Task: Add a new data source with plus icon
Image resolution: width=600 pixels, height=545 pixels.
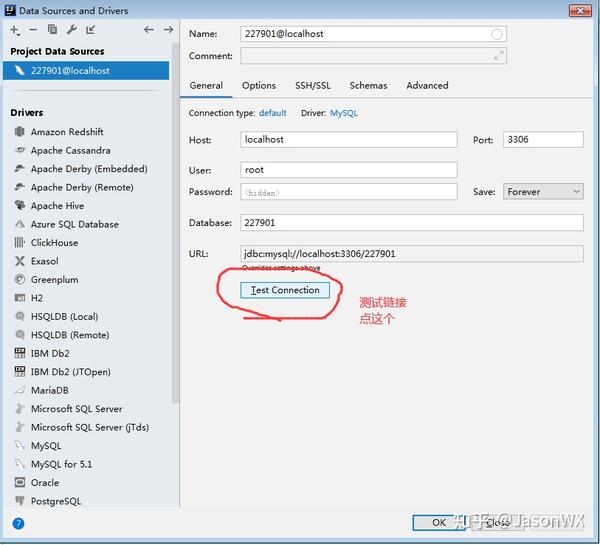Action: point(15,30)
